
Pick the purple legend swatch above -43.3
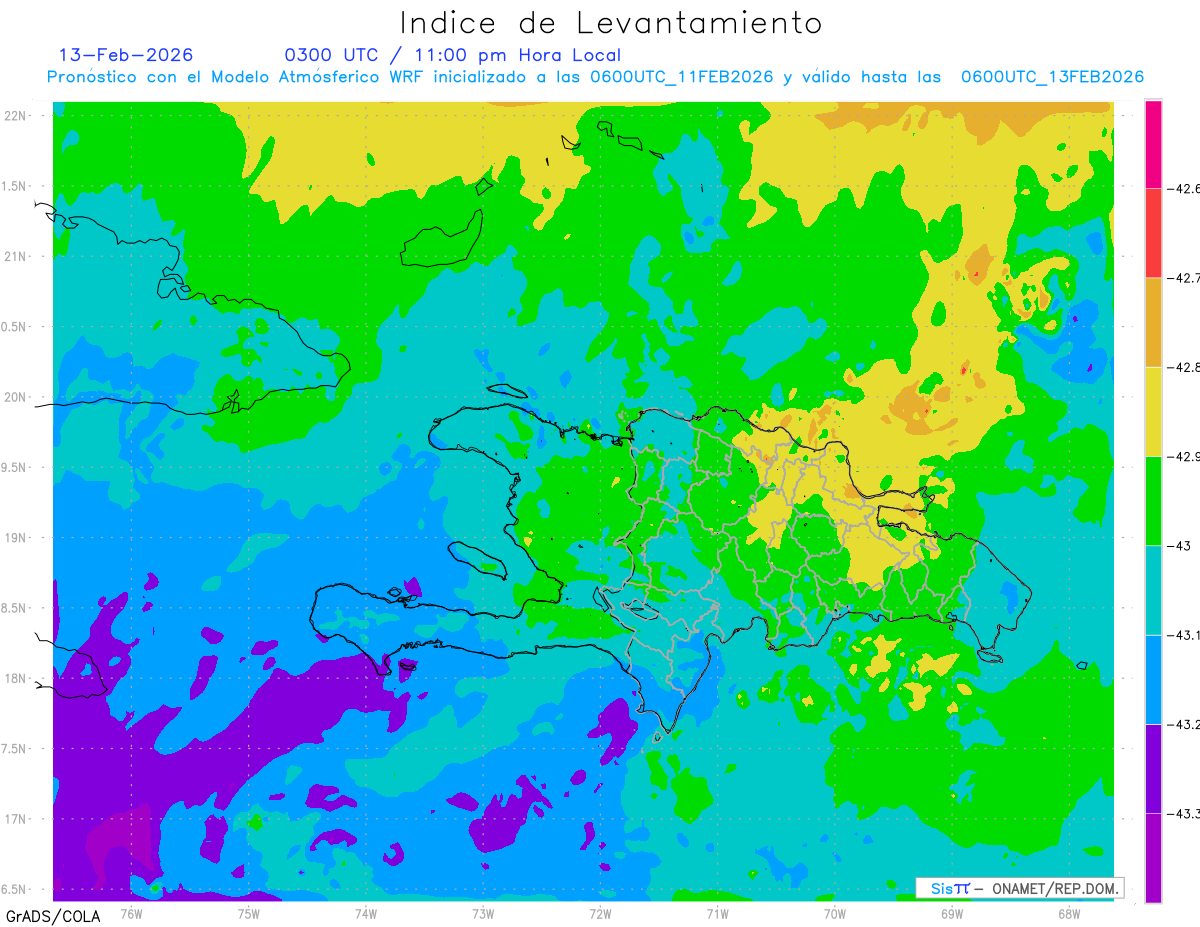(x=1153, y=768)
